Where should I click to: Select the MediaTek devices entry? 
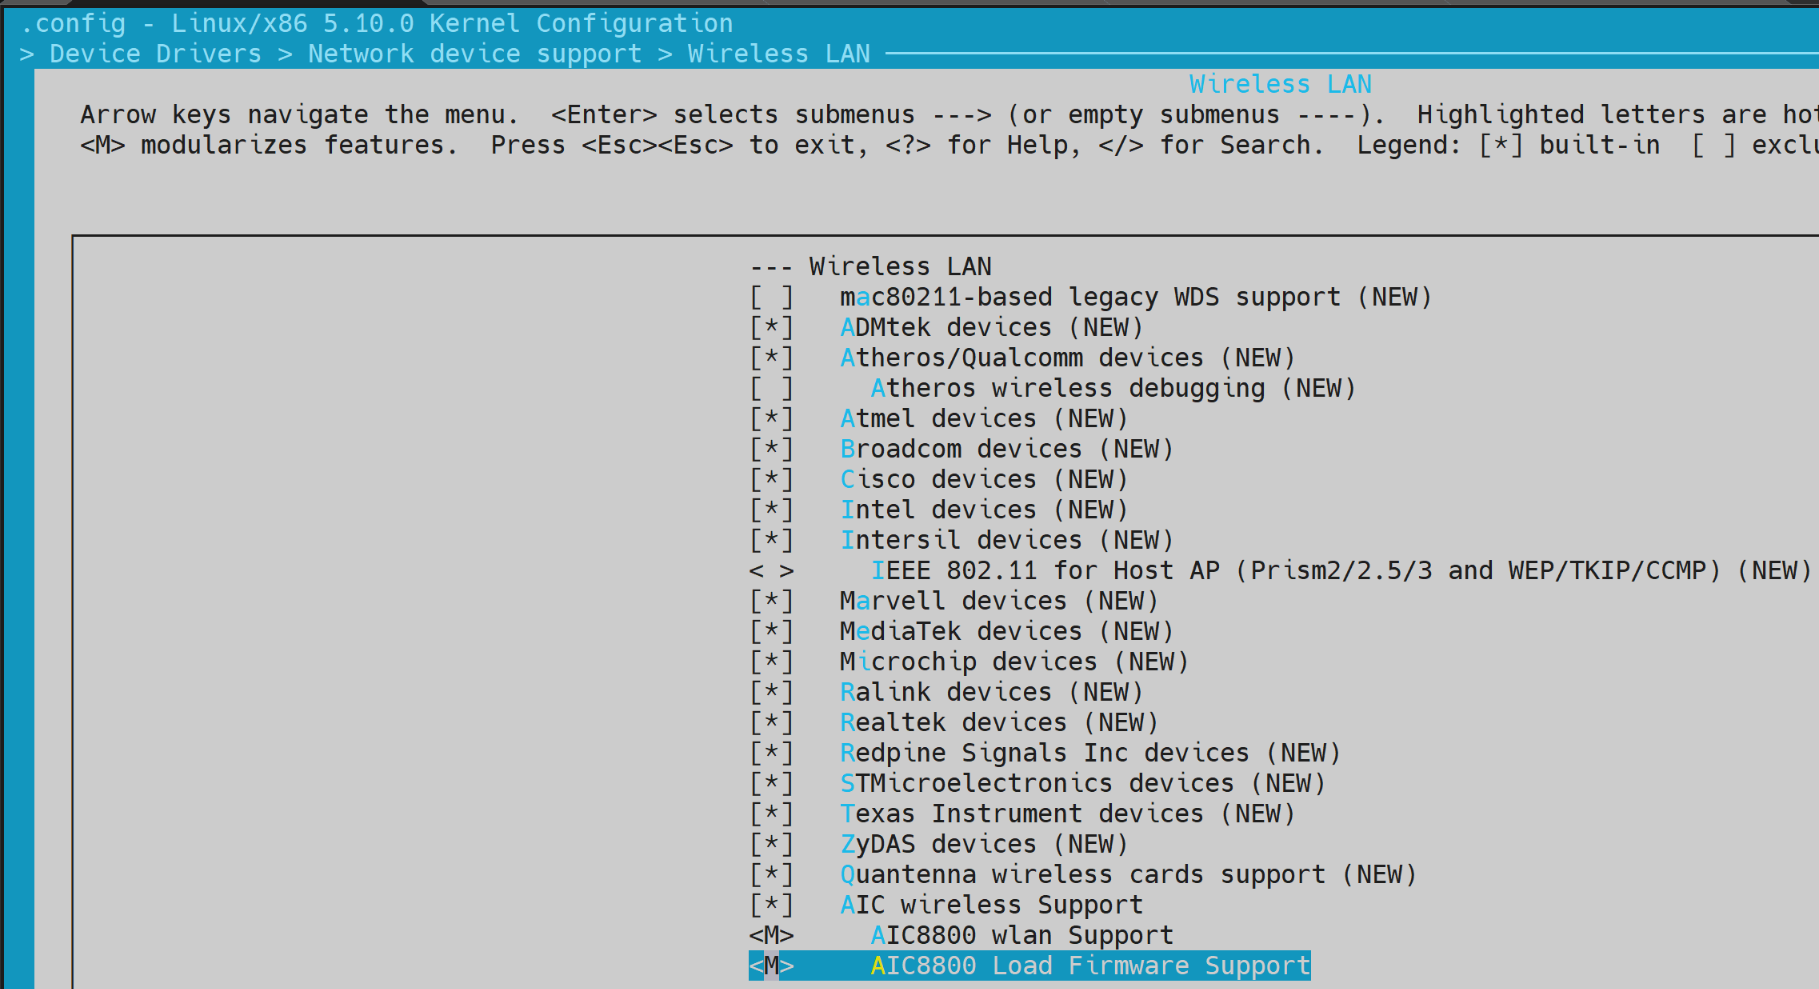click(1007, 631)
